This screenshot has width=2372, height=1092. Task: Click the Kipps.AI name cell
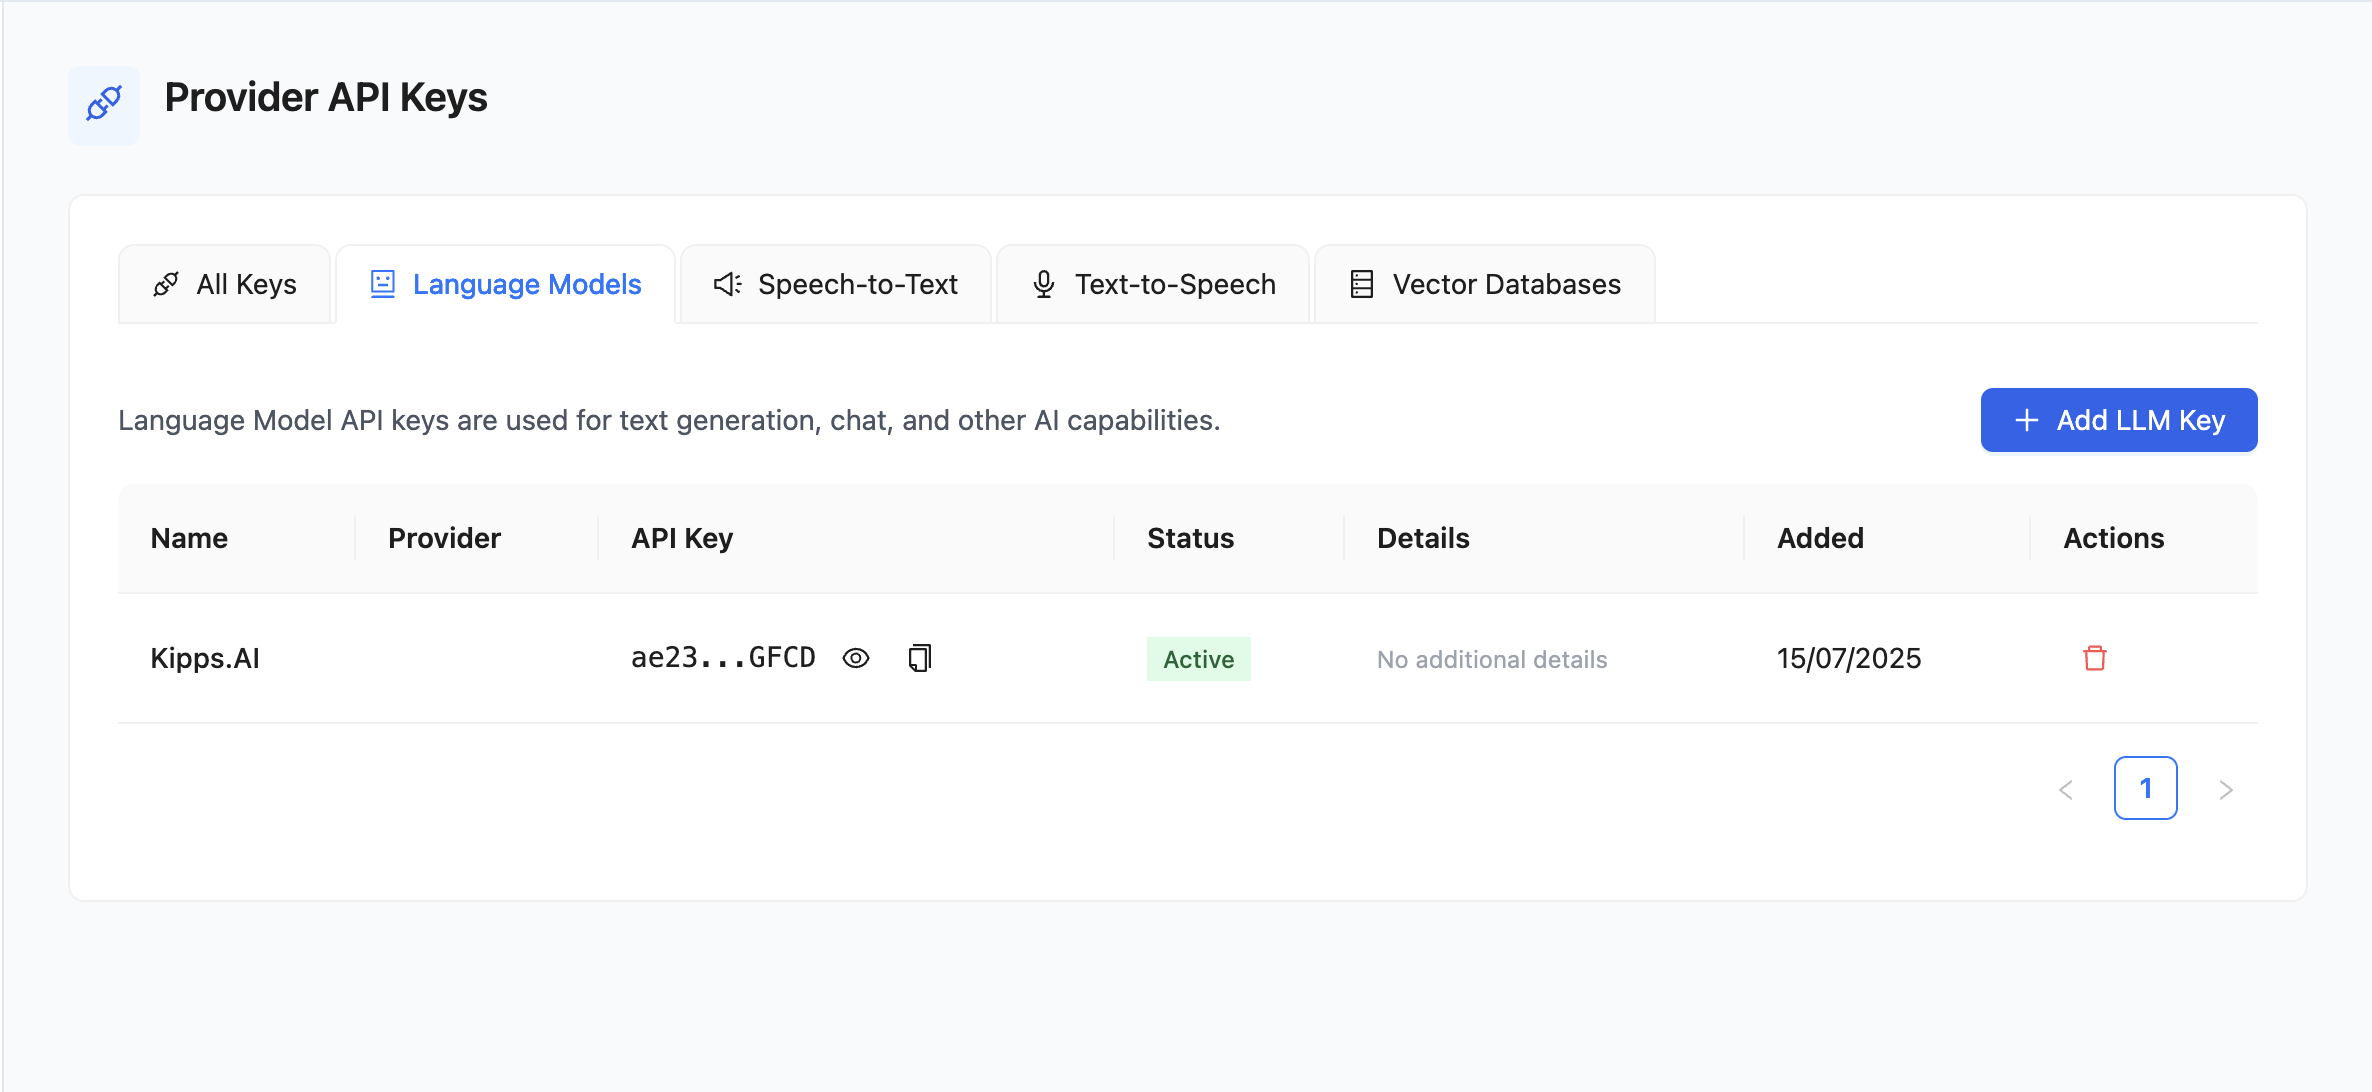click(205, 658)
